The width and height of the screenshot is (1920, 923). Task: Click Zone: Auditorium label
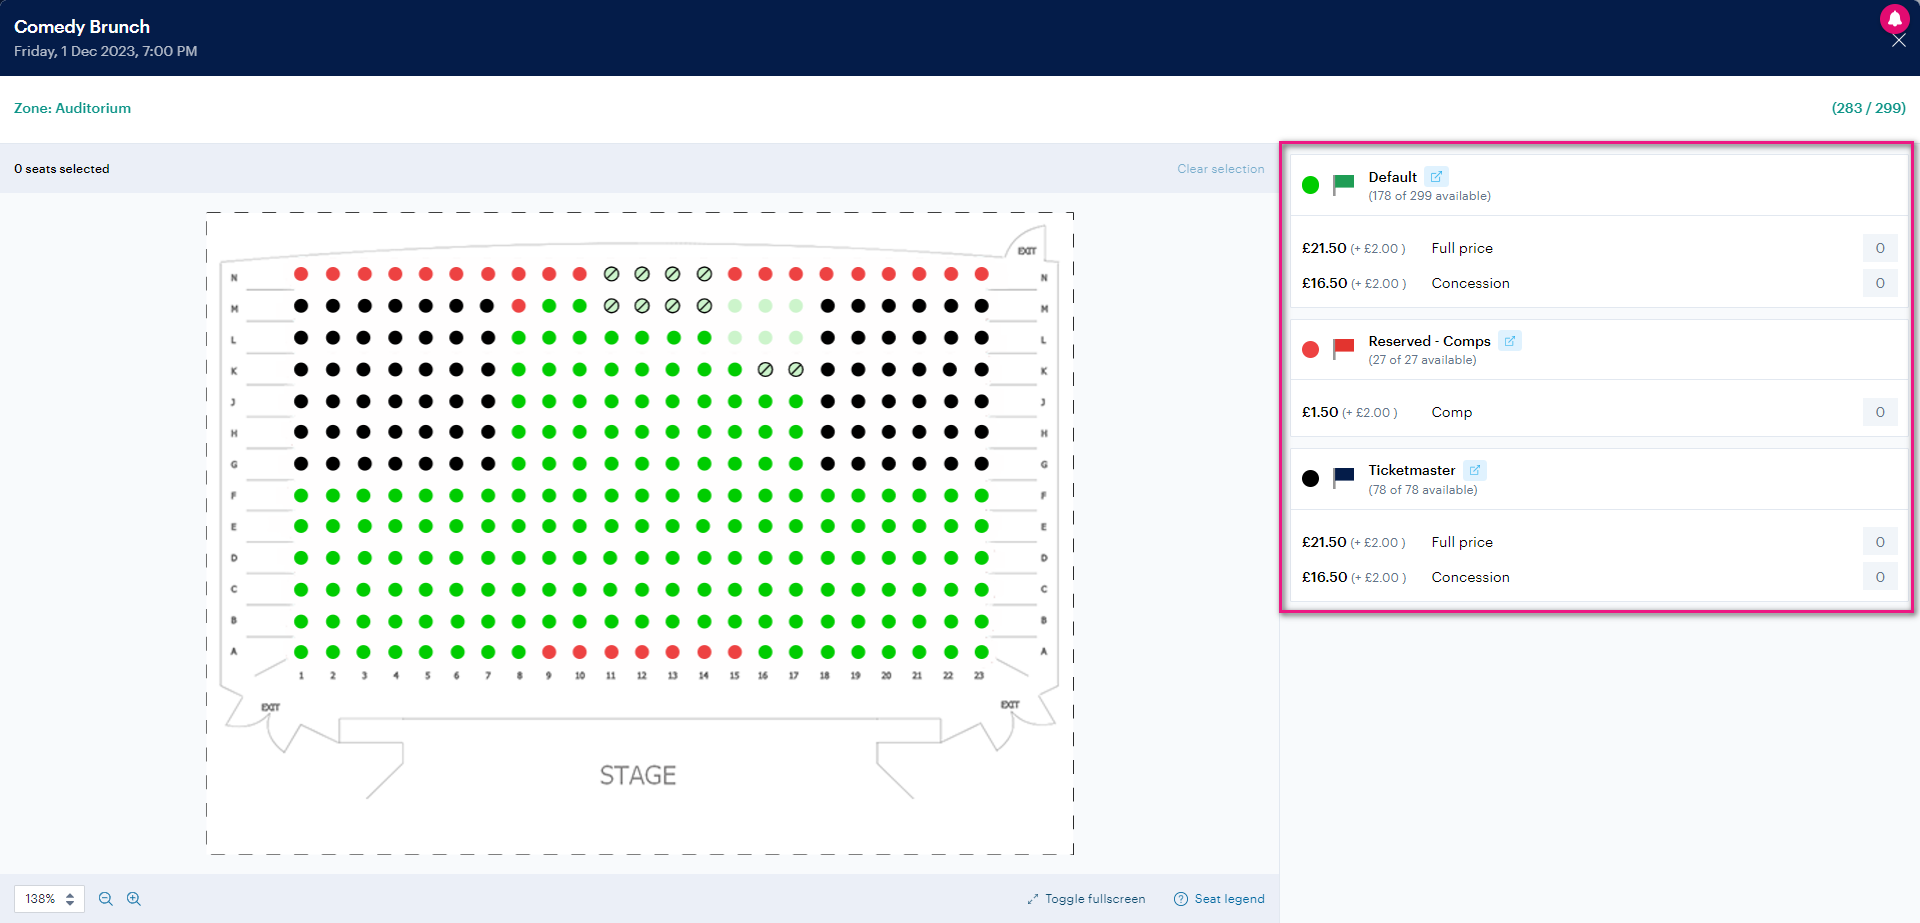tap(72, 108)
